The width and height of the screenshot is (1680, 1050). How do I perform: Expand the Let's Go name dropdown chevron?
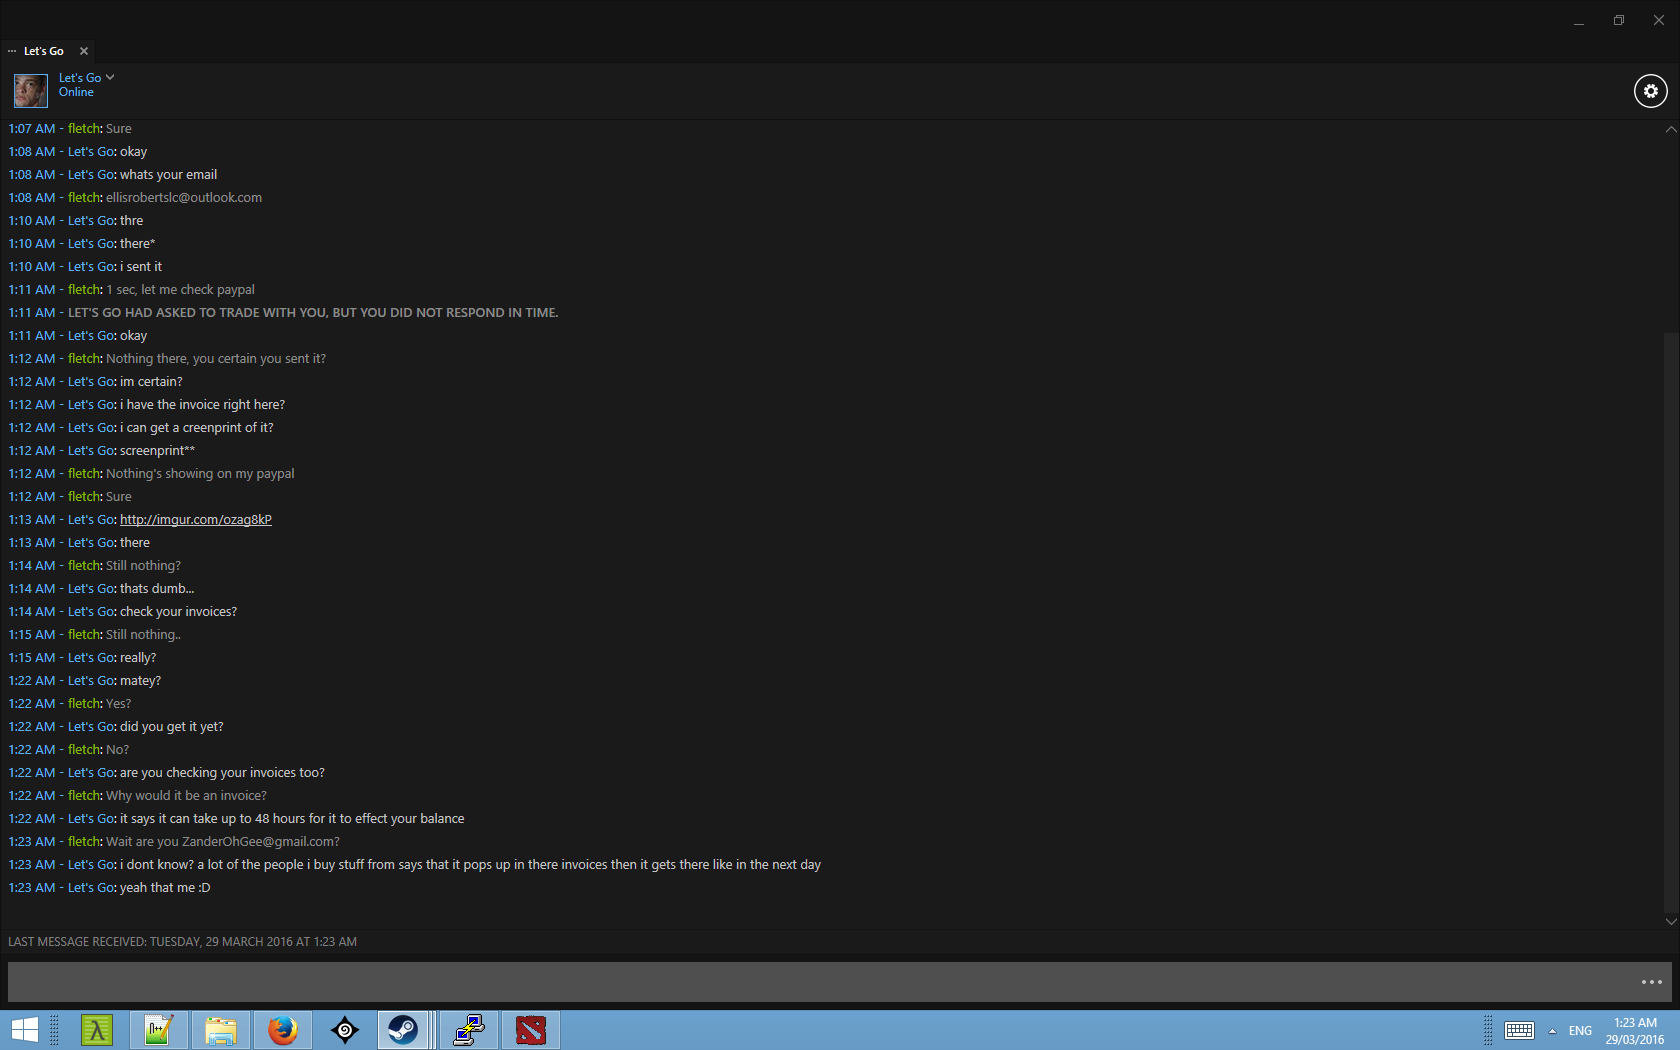[x=110, y=77]
